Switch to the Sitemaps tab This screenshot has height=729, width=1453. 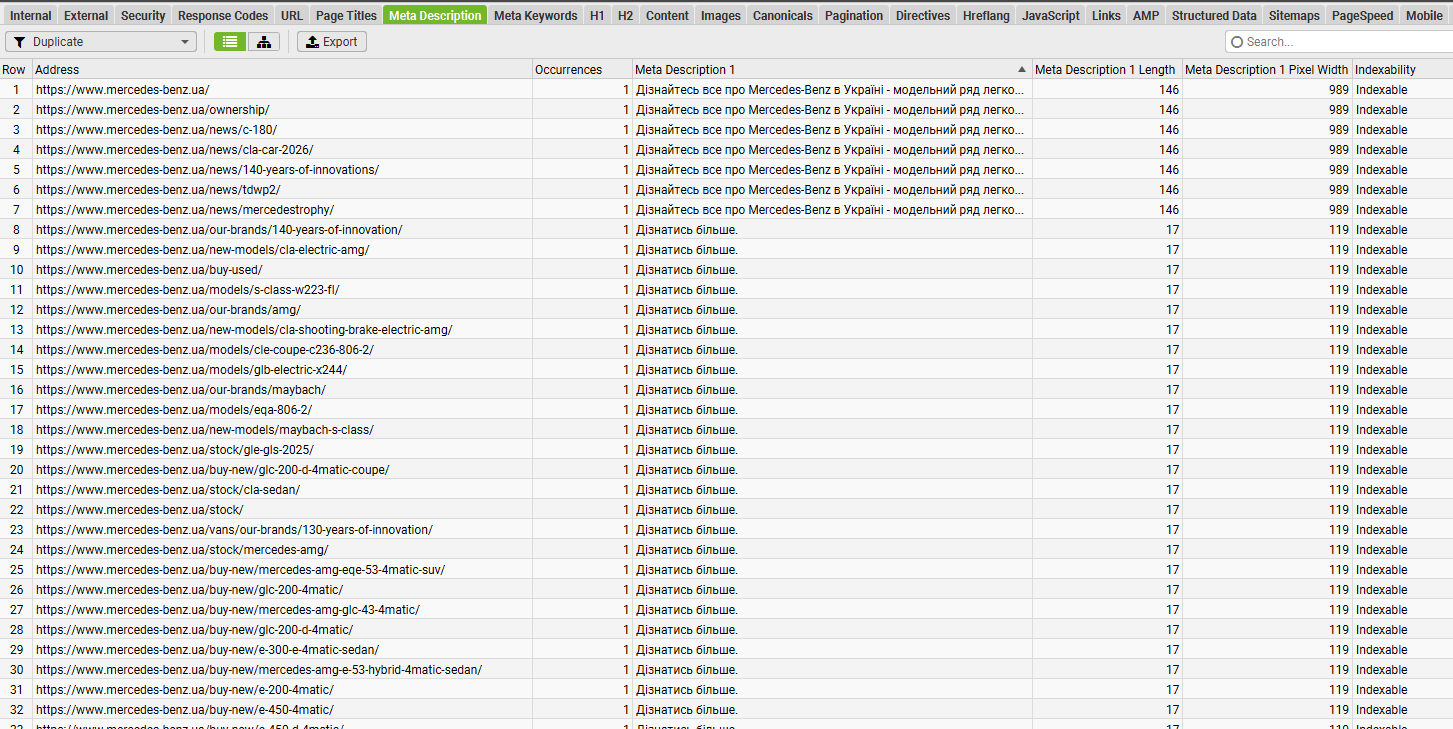click(1294, 15)
